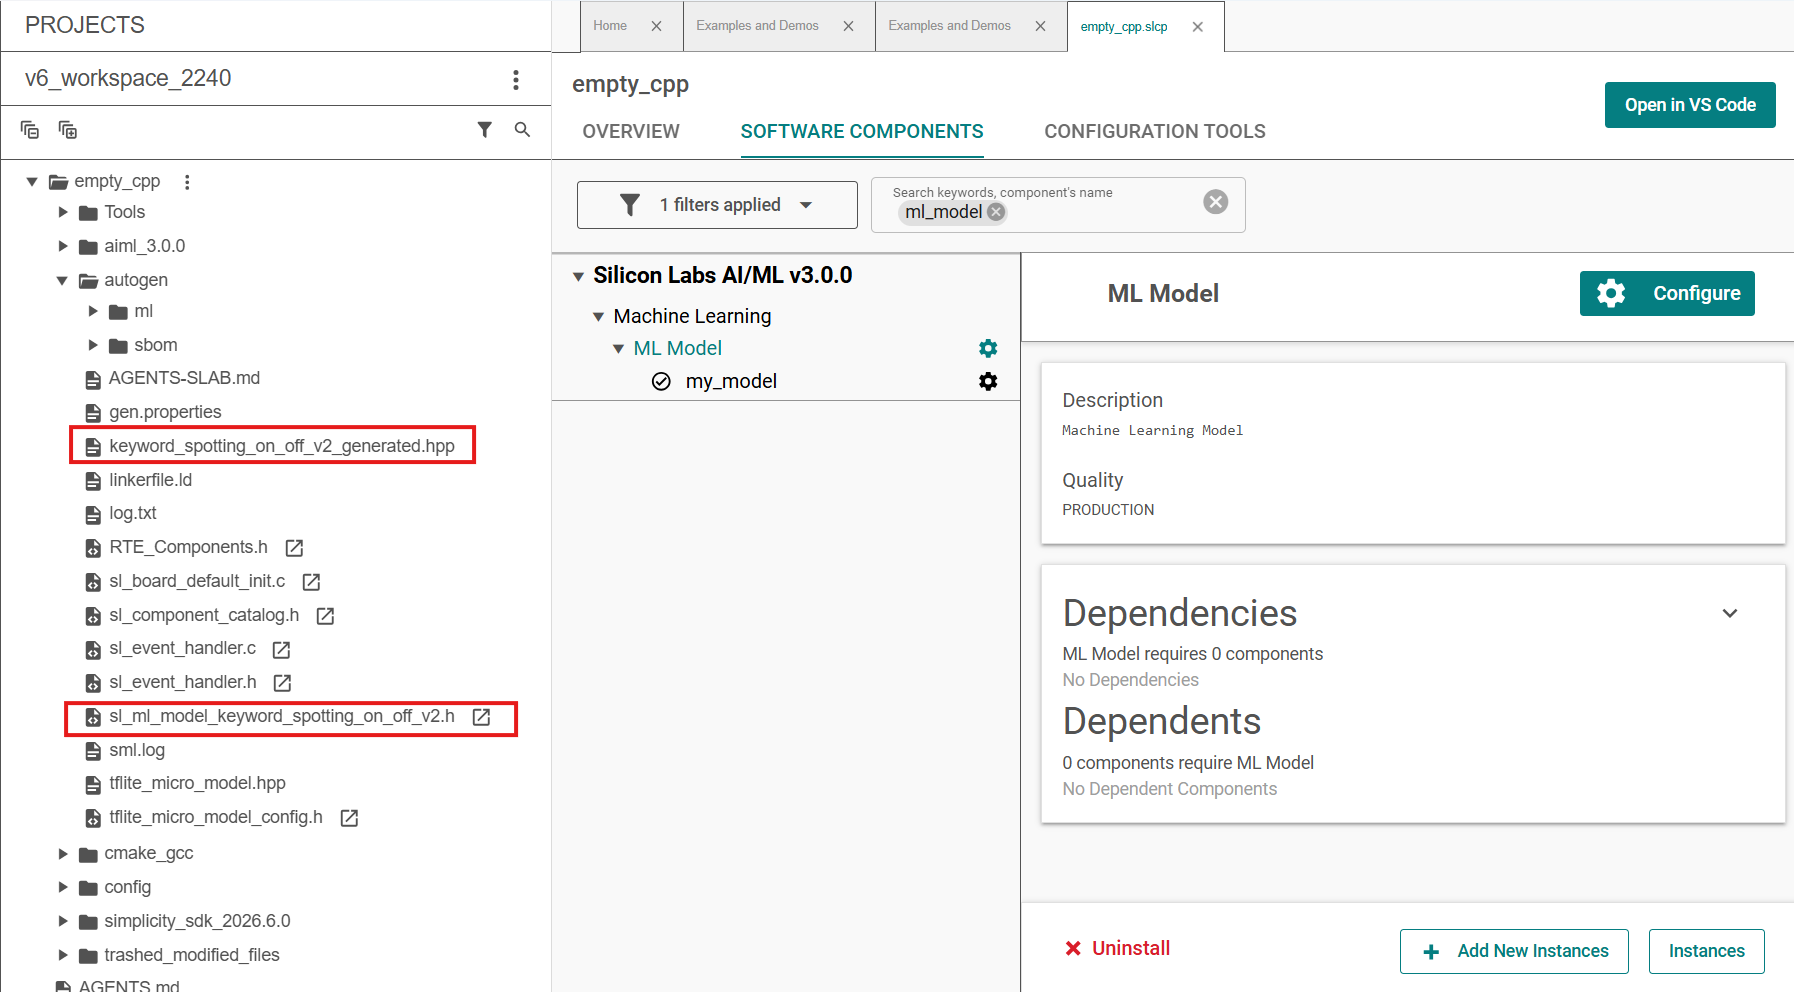Viewport: 1794px width, 992px height.
Task: Open the project filter funnel icon
Action: click(485, 129)
